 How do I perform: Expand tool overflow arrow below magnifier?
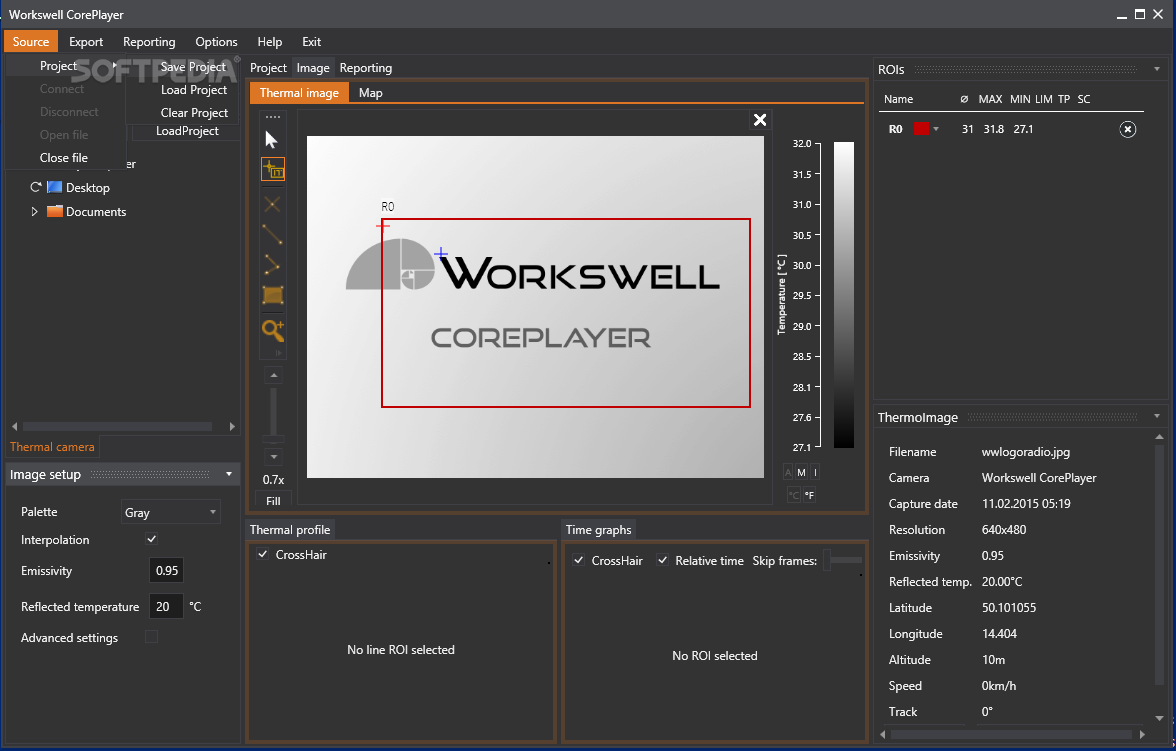point(278,353)
